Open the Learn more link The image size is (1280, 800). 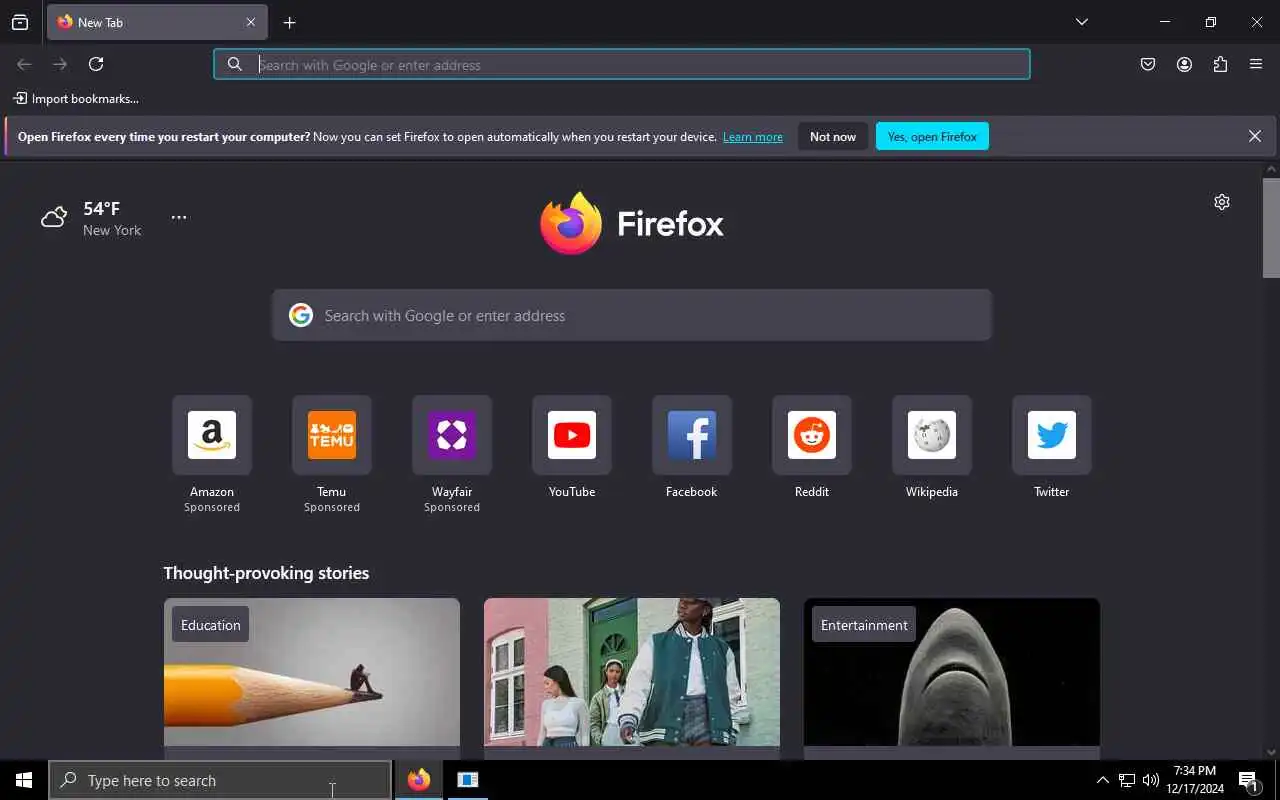coord(752,137)
